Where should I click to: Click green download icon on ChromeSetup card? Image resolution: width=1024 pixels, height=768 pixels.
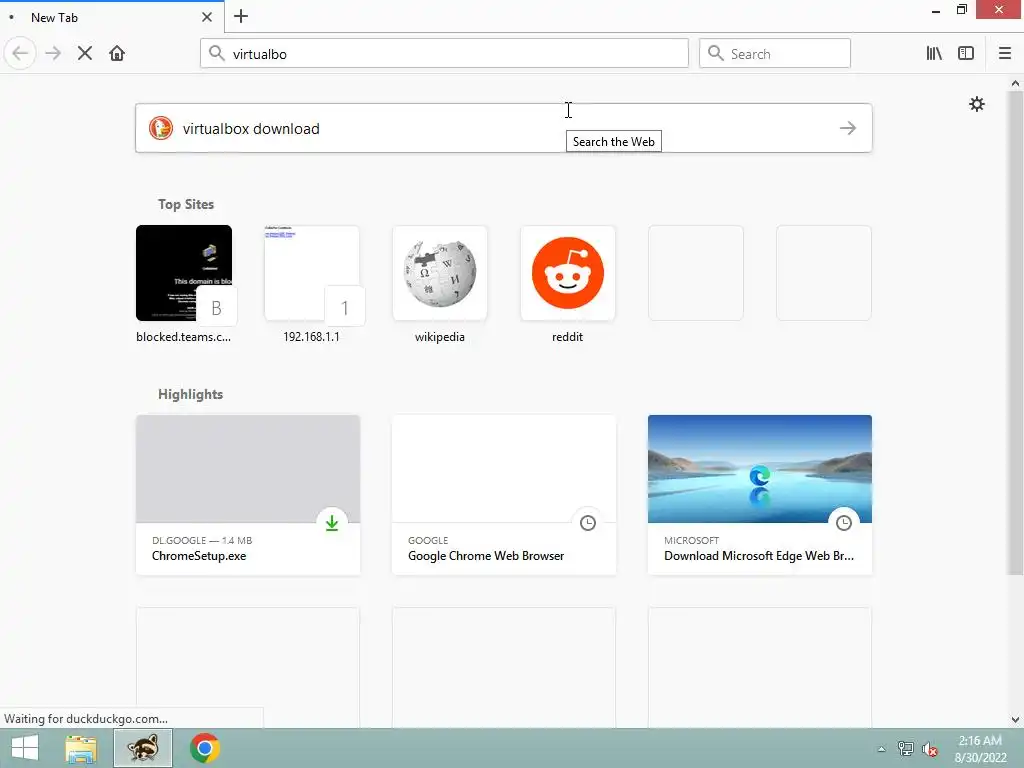332,522
